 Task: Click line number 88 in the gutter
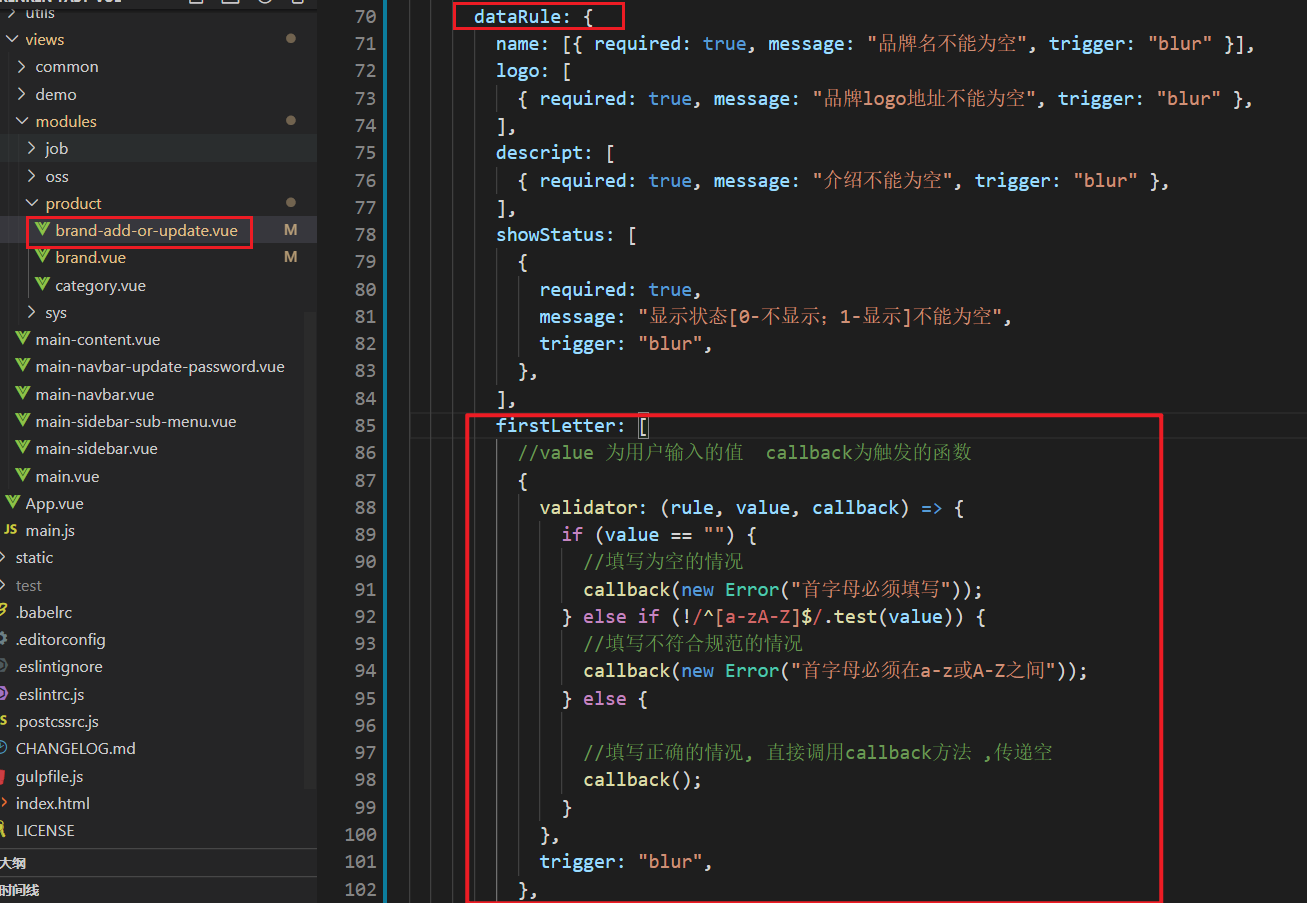pyautogui.click(x=365, y=508)
